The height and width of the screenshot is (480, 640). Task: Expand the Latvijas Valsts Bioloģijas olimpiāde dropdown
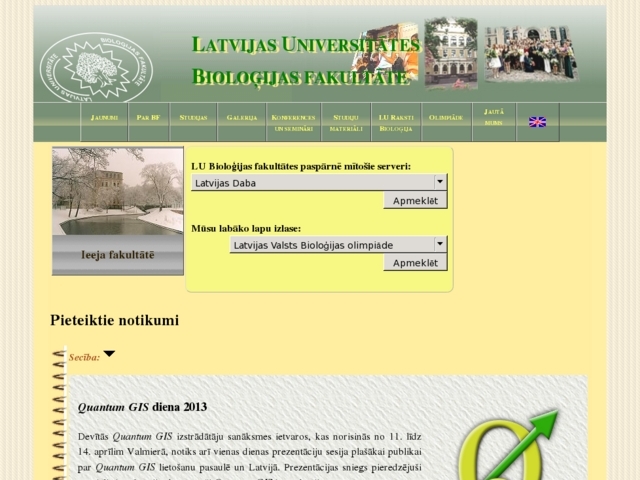pyautogui.click(x=338, y=245)
